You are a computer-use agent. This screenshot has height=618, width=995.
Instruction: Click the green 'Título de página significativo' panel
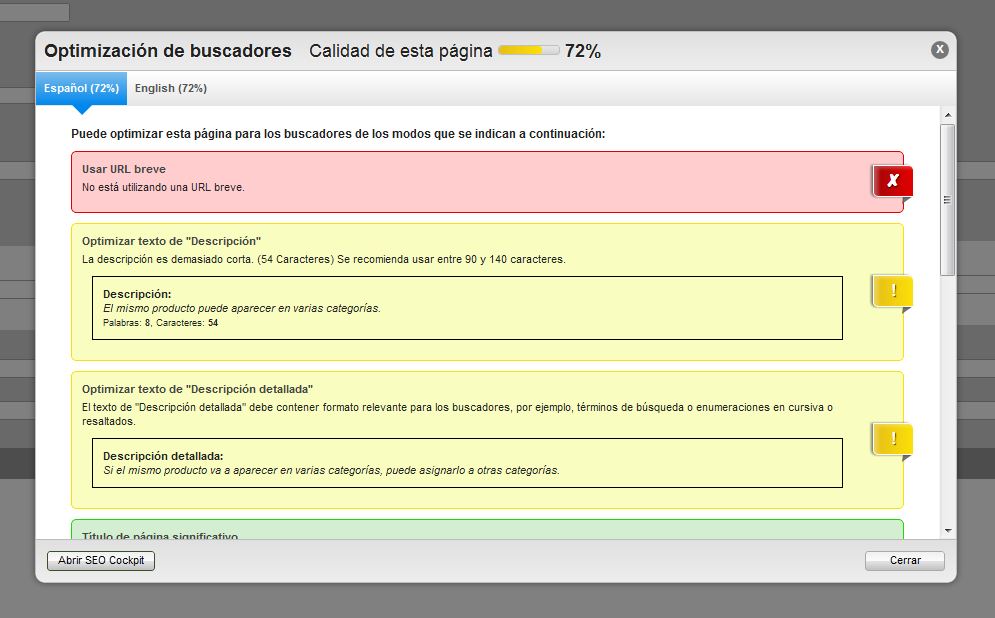[x=487, y=531]
